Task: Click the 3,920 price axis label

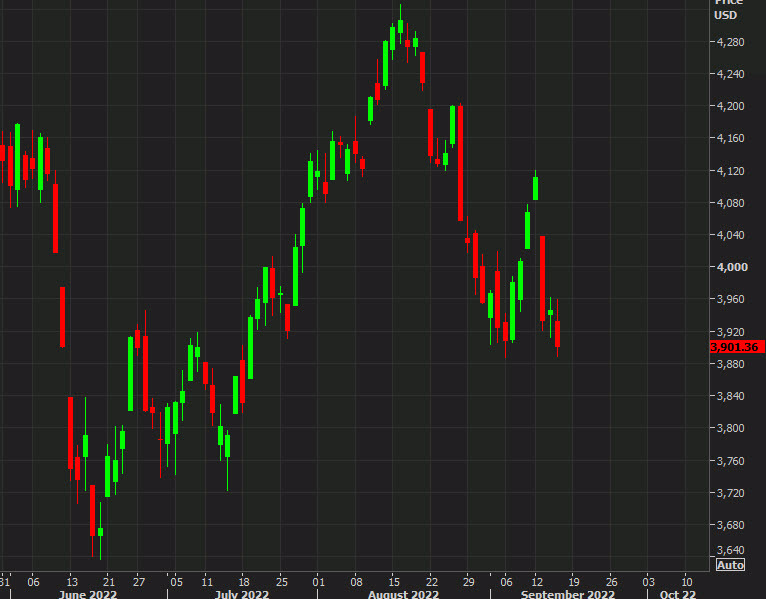Action: click(730, 332)
